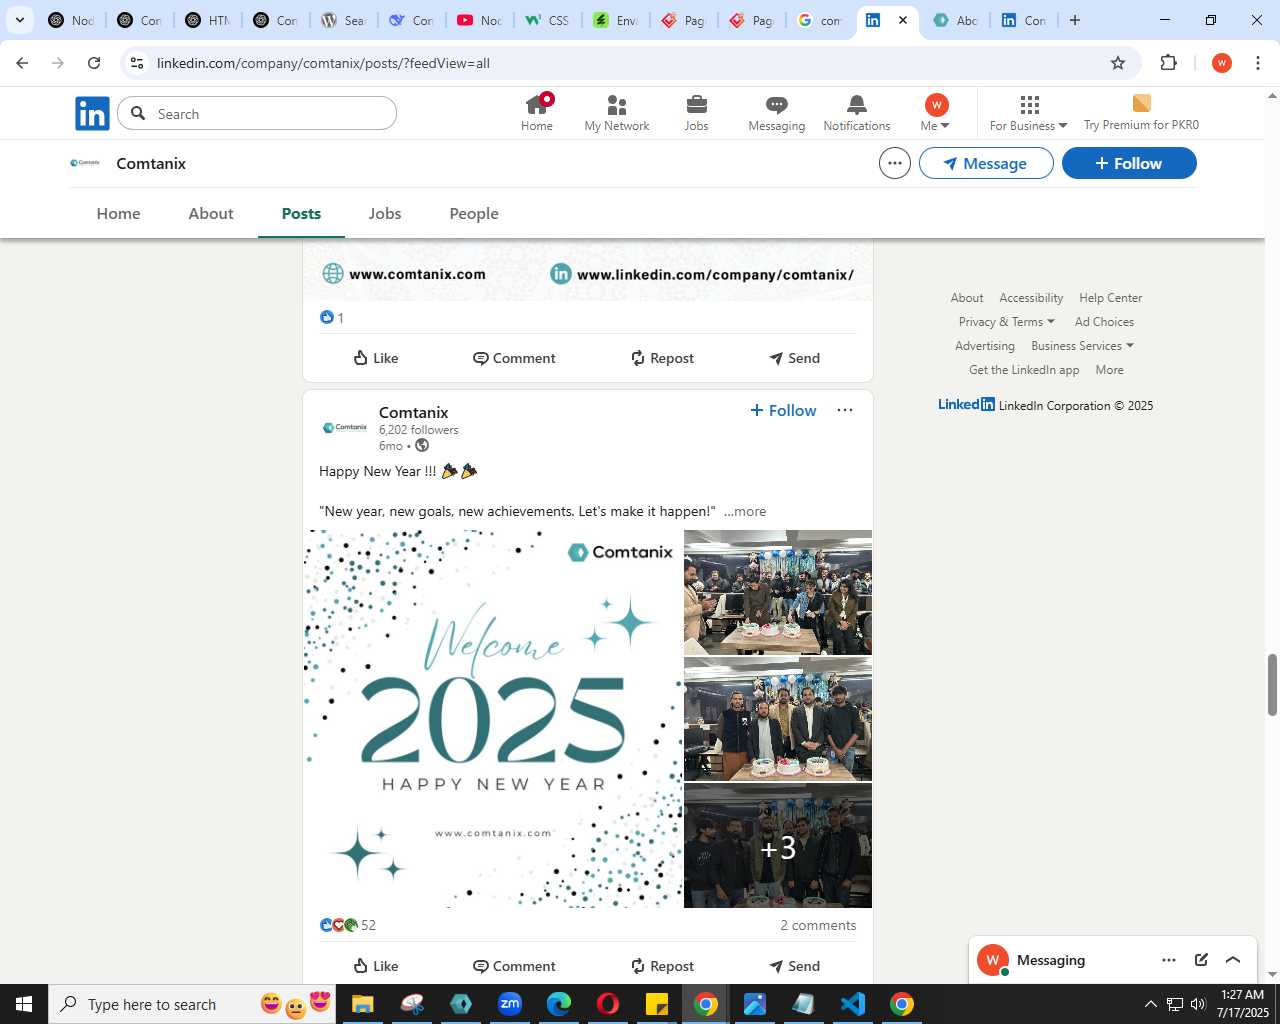Click Follow link in the New Year post

point(783,410)
